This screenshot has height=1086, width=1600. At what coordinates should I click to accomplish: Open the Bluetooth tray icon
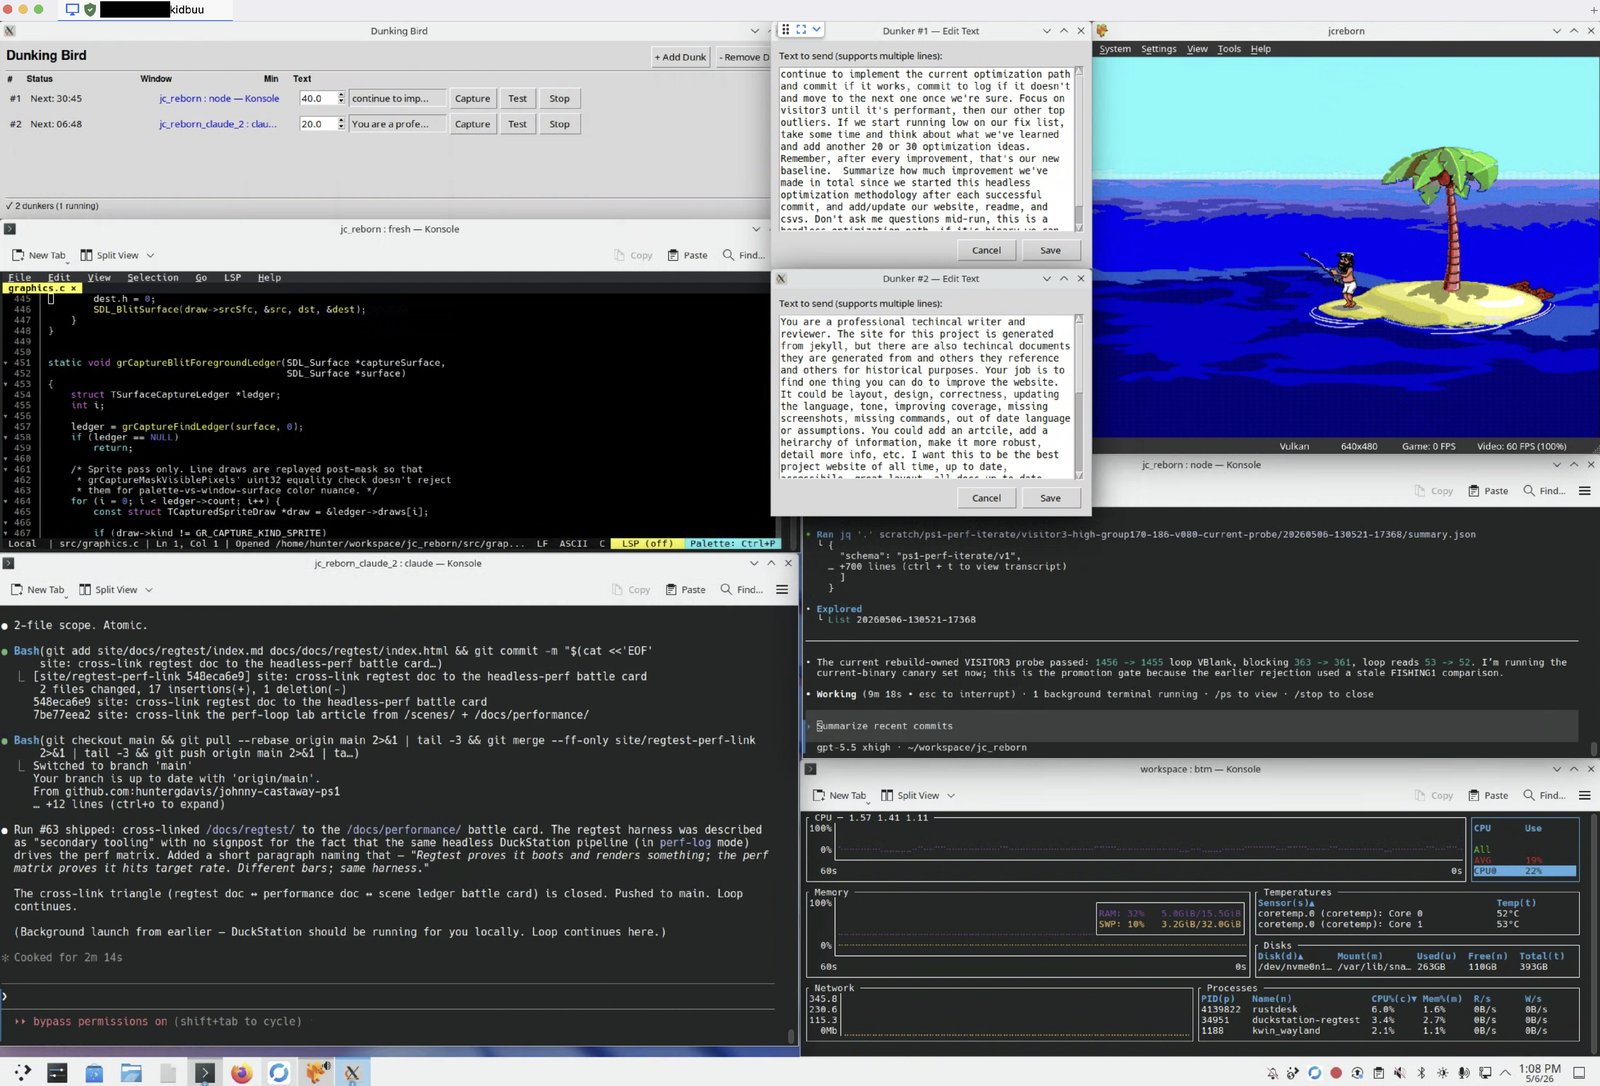pyautogui.click(x=1421, y=1073)
